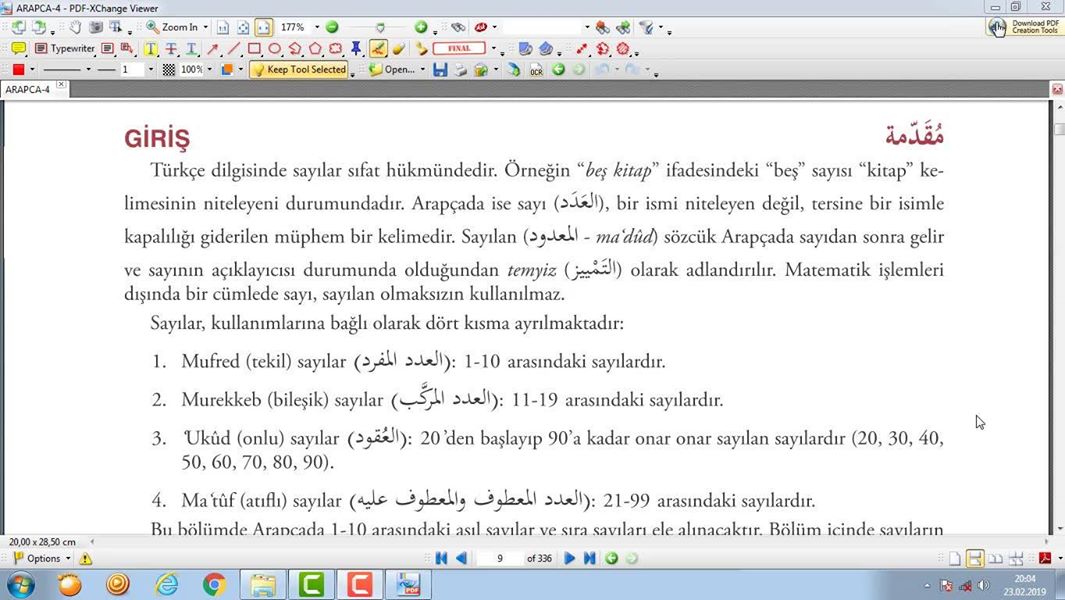Select the Callout tool

(x=126, y=48)
